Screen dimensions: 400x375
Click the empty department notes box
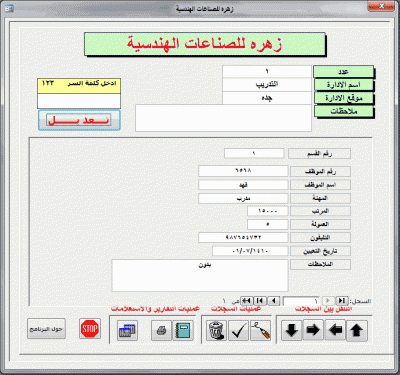(223, 118)
